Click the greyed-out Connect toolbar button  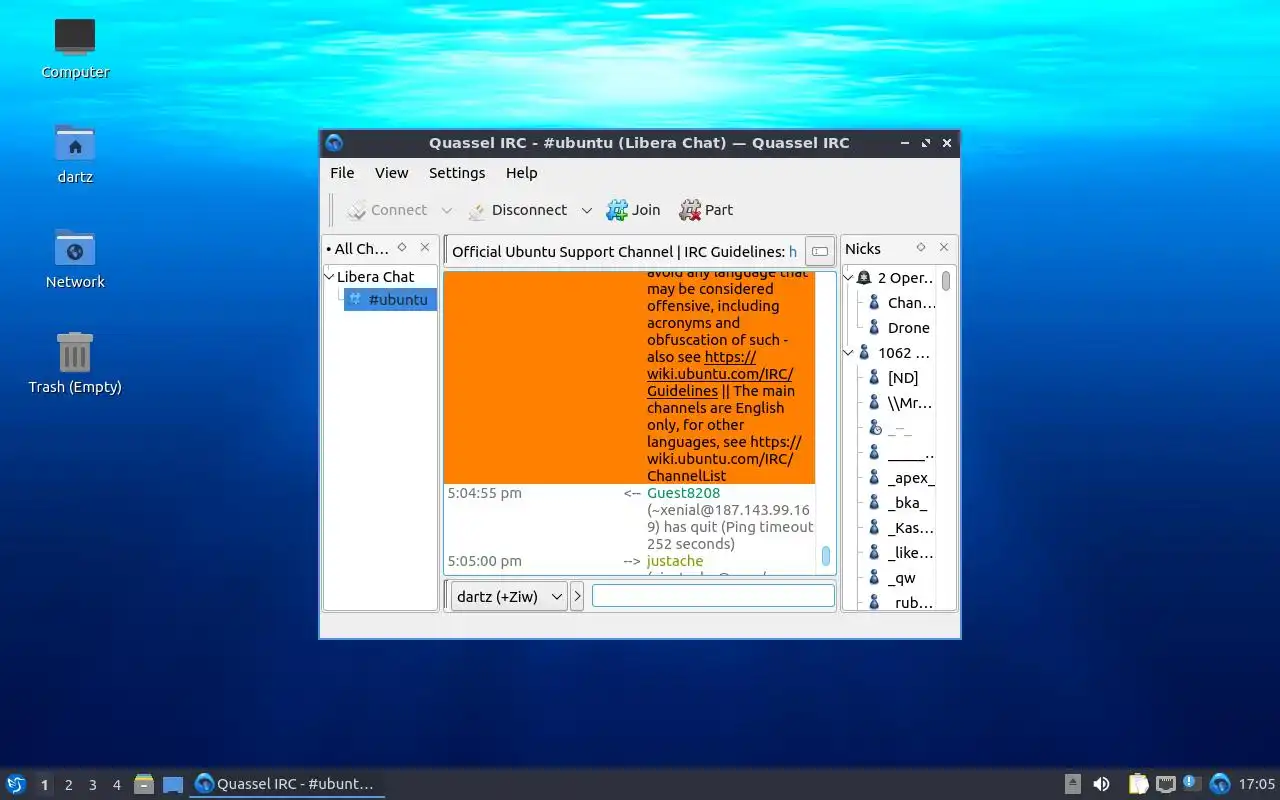point(387,210)
